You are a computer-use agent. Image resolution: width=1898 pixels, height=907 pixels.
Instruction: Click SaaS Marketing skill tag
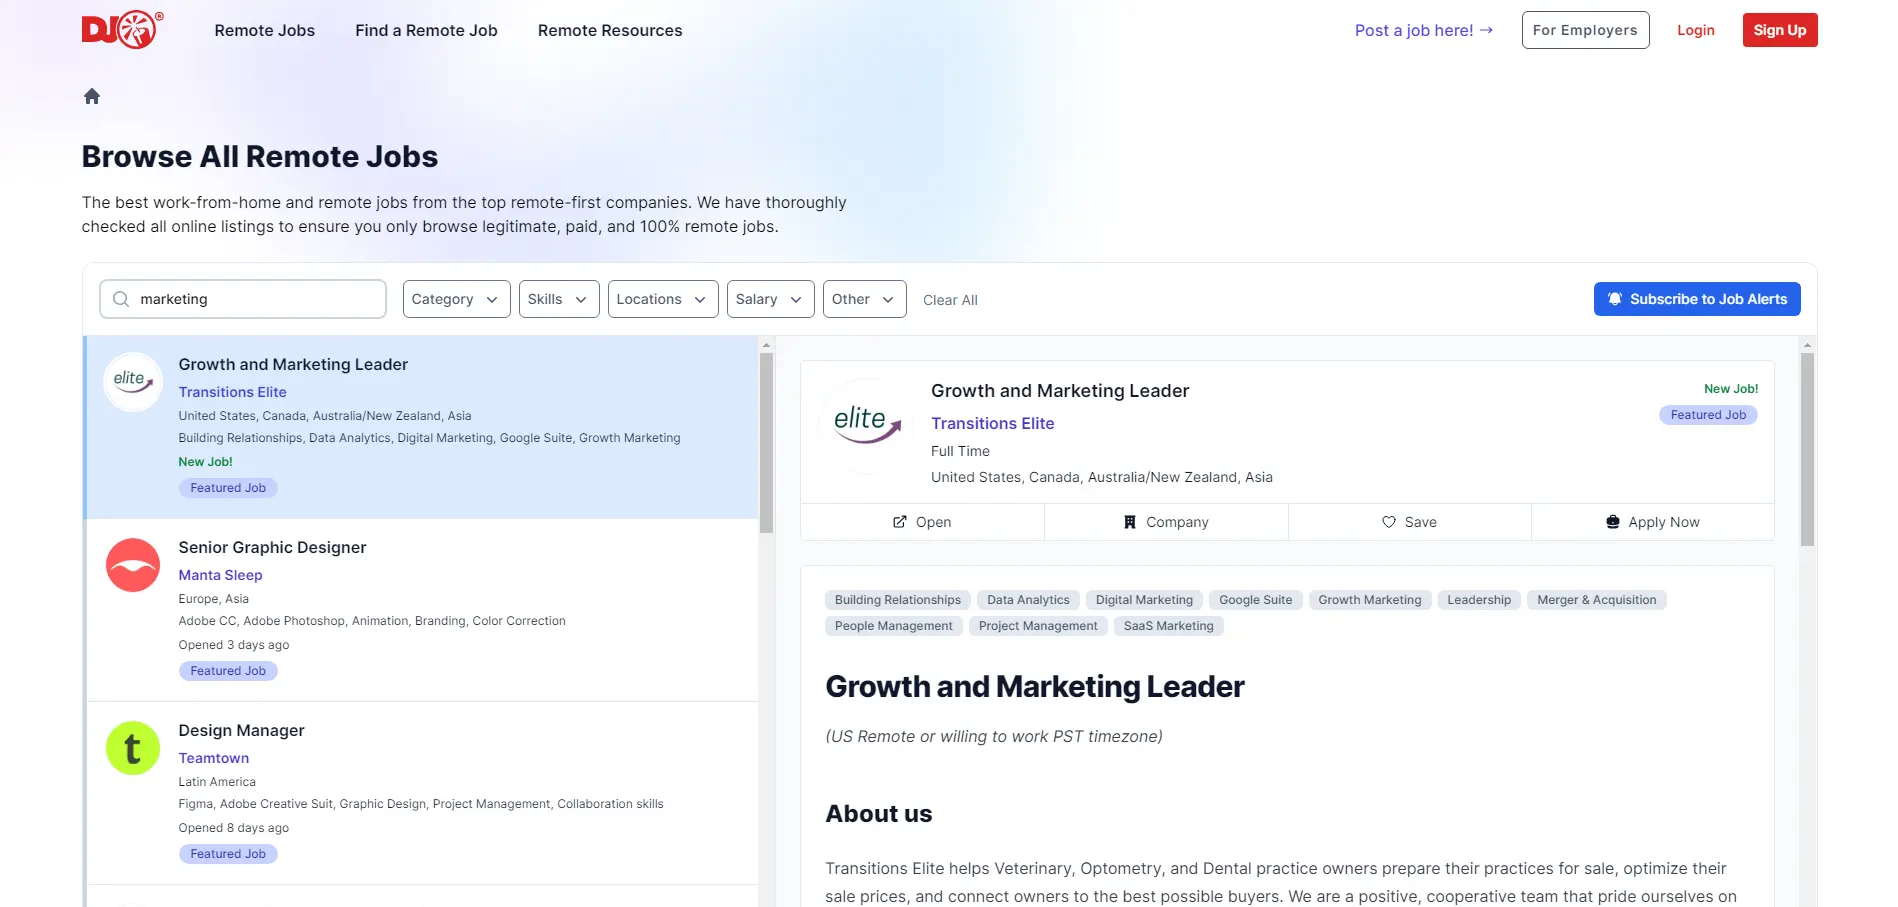[1168, 626]
